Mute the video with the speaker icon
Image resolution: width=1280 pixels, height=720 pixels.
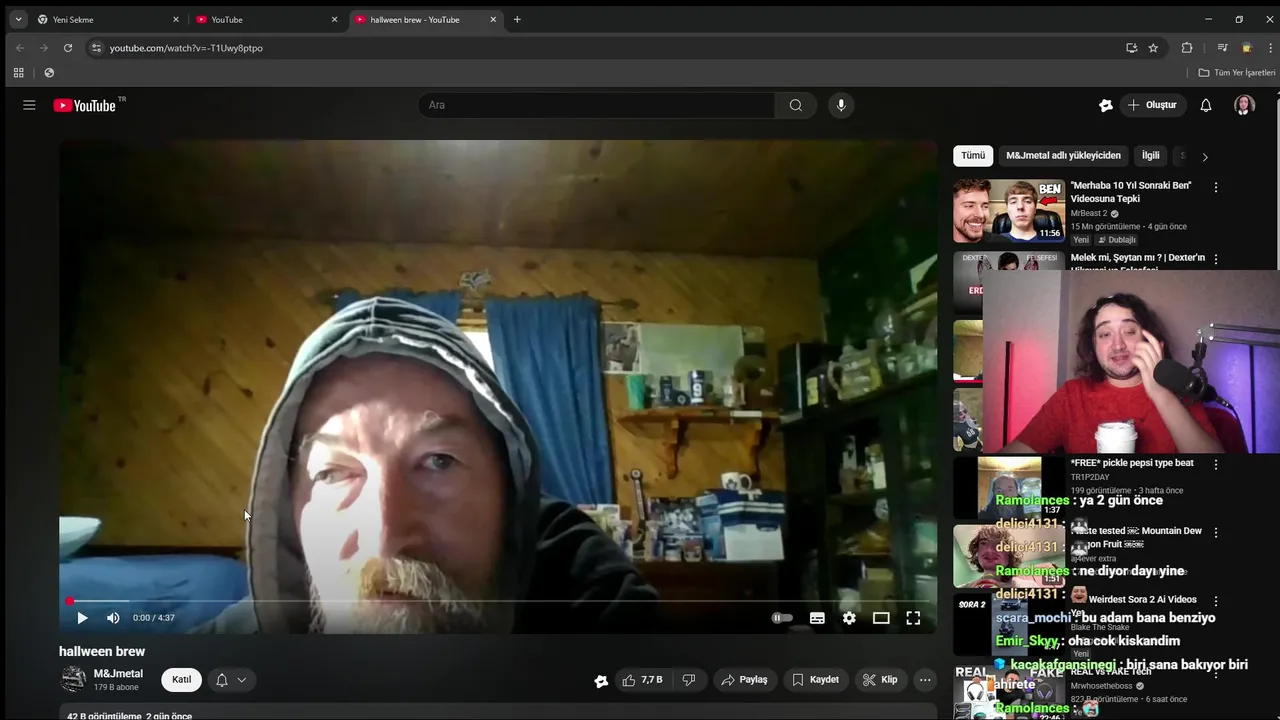click(113, 618)
